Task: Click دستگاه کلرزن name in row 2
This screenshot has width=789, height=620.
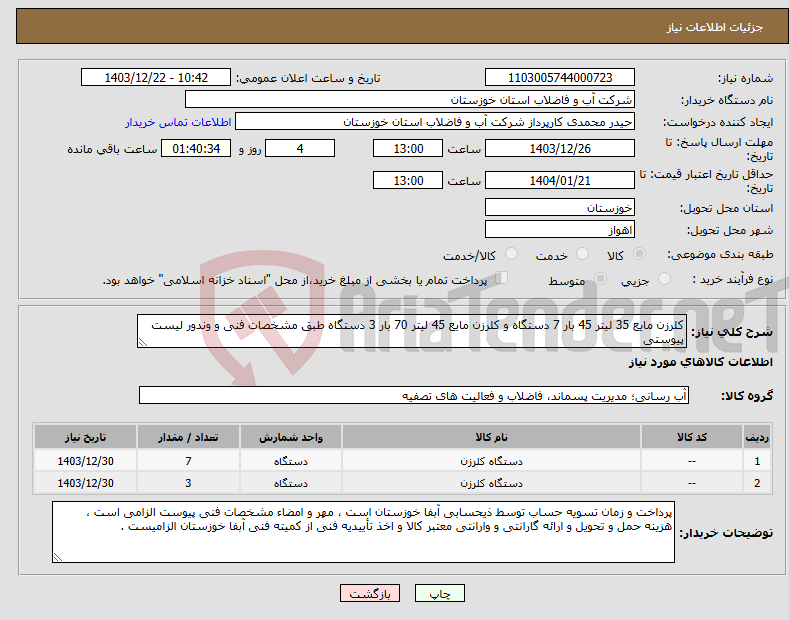Action: (491, 483)
